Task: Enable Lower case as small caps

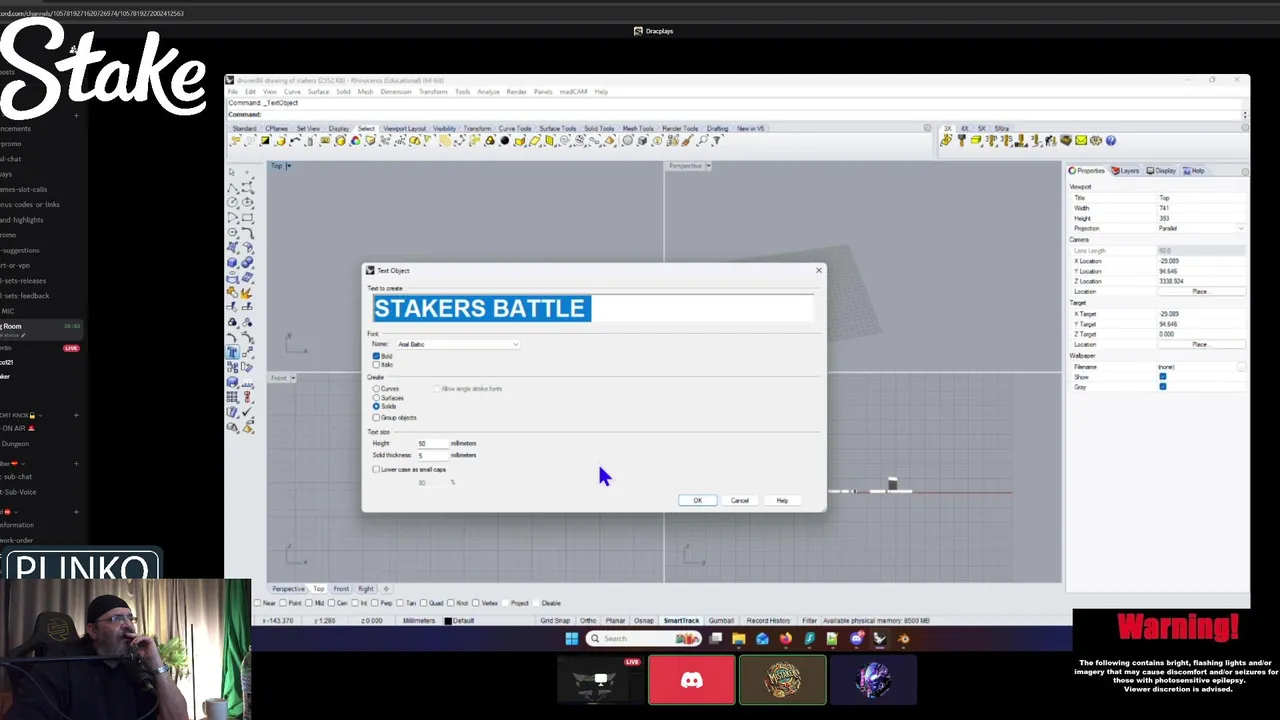Action: click(377, 470)
